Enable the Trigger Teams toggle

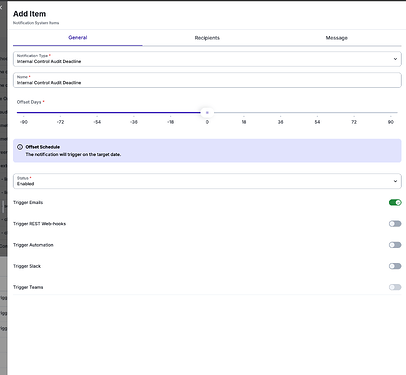(x=395, y=287)
